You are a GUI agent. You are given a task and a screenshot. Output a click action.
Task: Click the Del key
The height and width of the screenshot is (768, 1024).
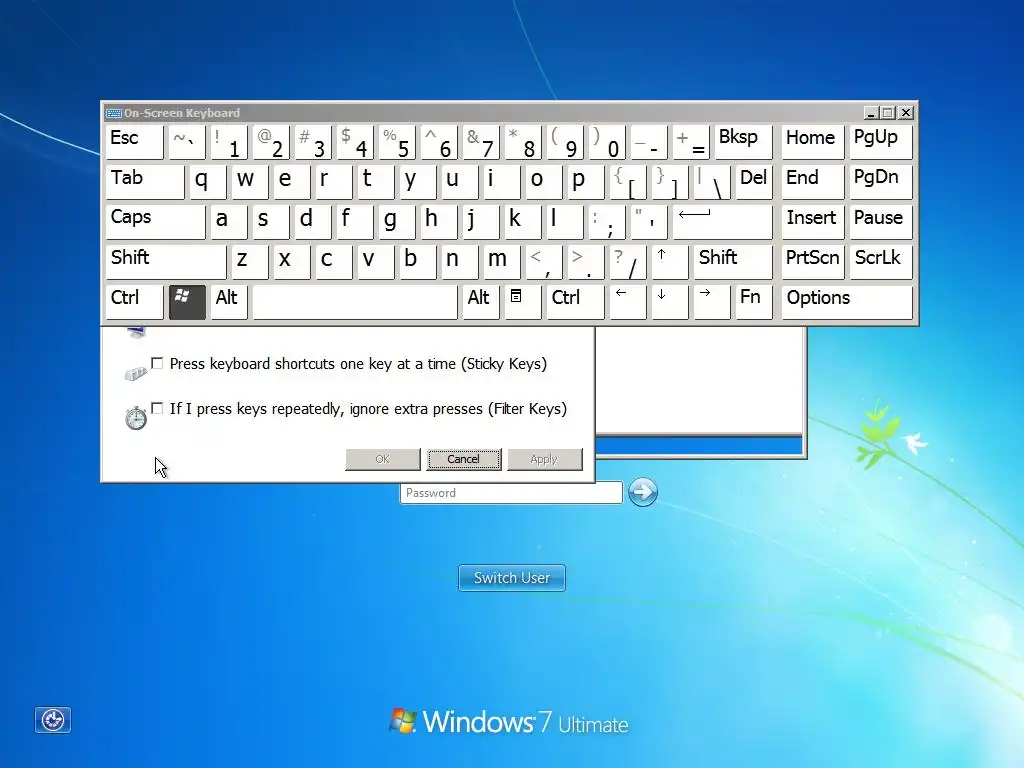(754, 182)
